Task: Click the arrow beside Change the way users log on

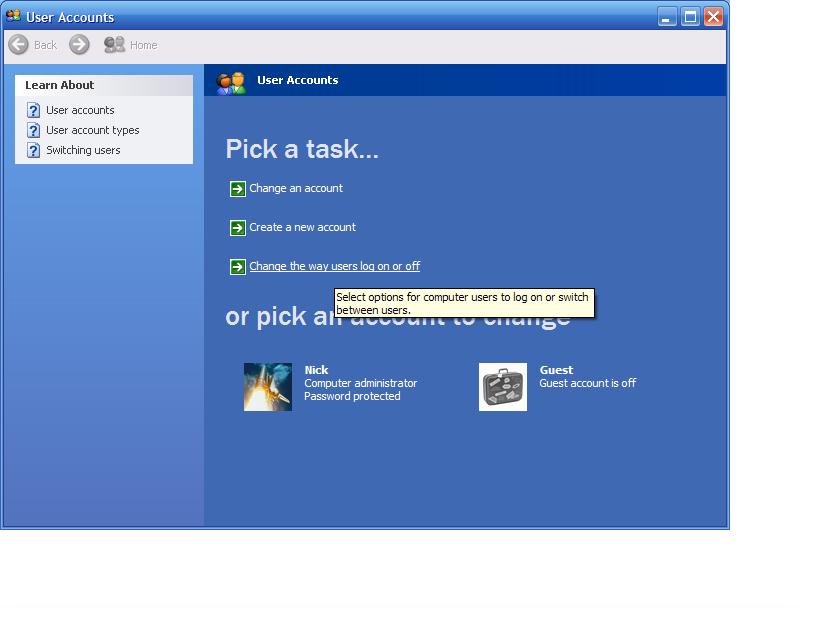Action: [x=236, y=266]
